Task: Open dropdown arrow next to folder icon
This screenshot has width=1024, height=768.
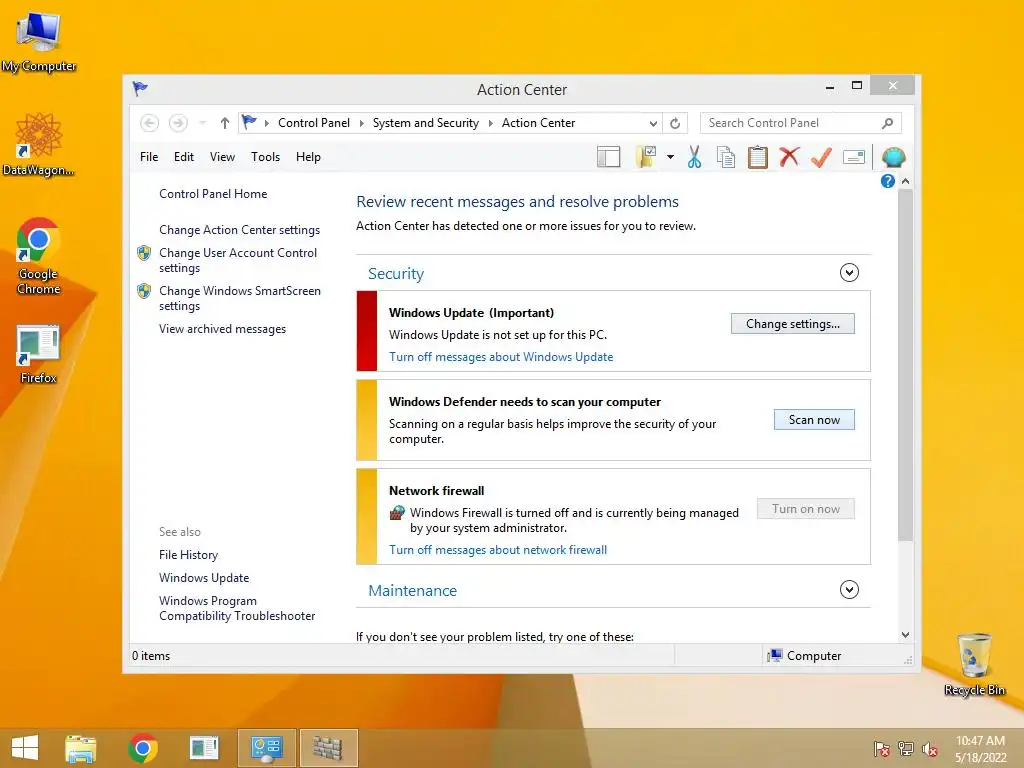Action: 670,157
